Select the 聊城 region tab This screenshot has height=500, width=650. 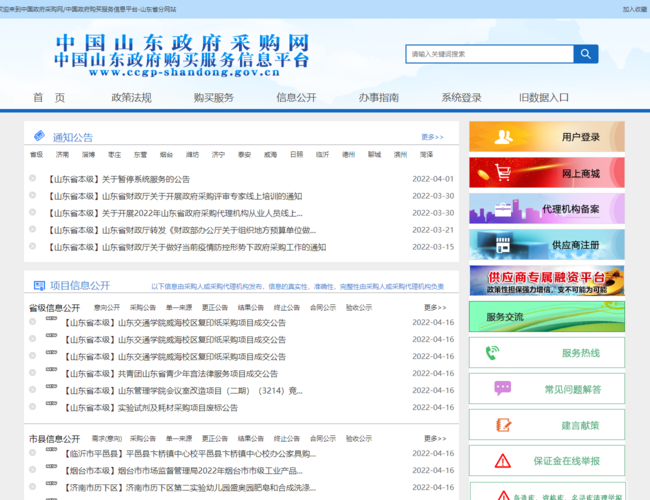click(374, 154)
